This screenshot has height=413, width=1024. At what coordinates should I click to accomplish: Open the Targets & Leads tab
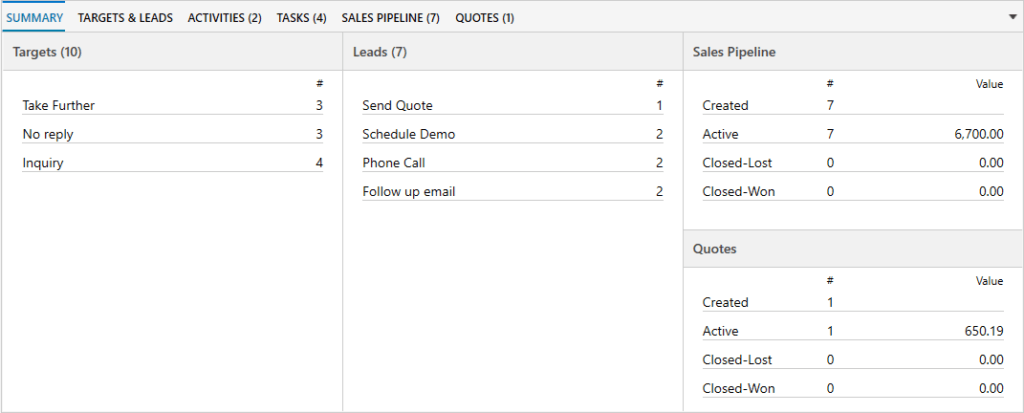click(x=125, y=18)
